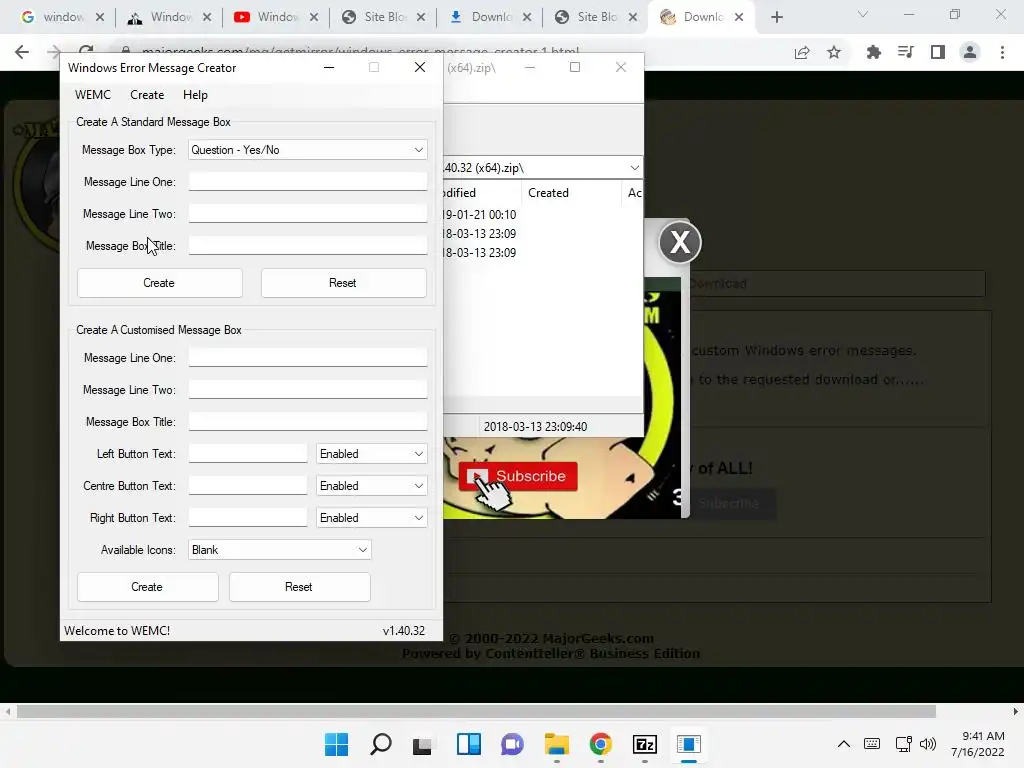Screen dimensions: 1024x768
Task: Open Chat app on taskbar
Action: point(513,744)
